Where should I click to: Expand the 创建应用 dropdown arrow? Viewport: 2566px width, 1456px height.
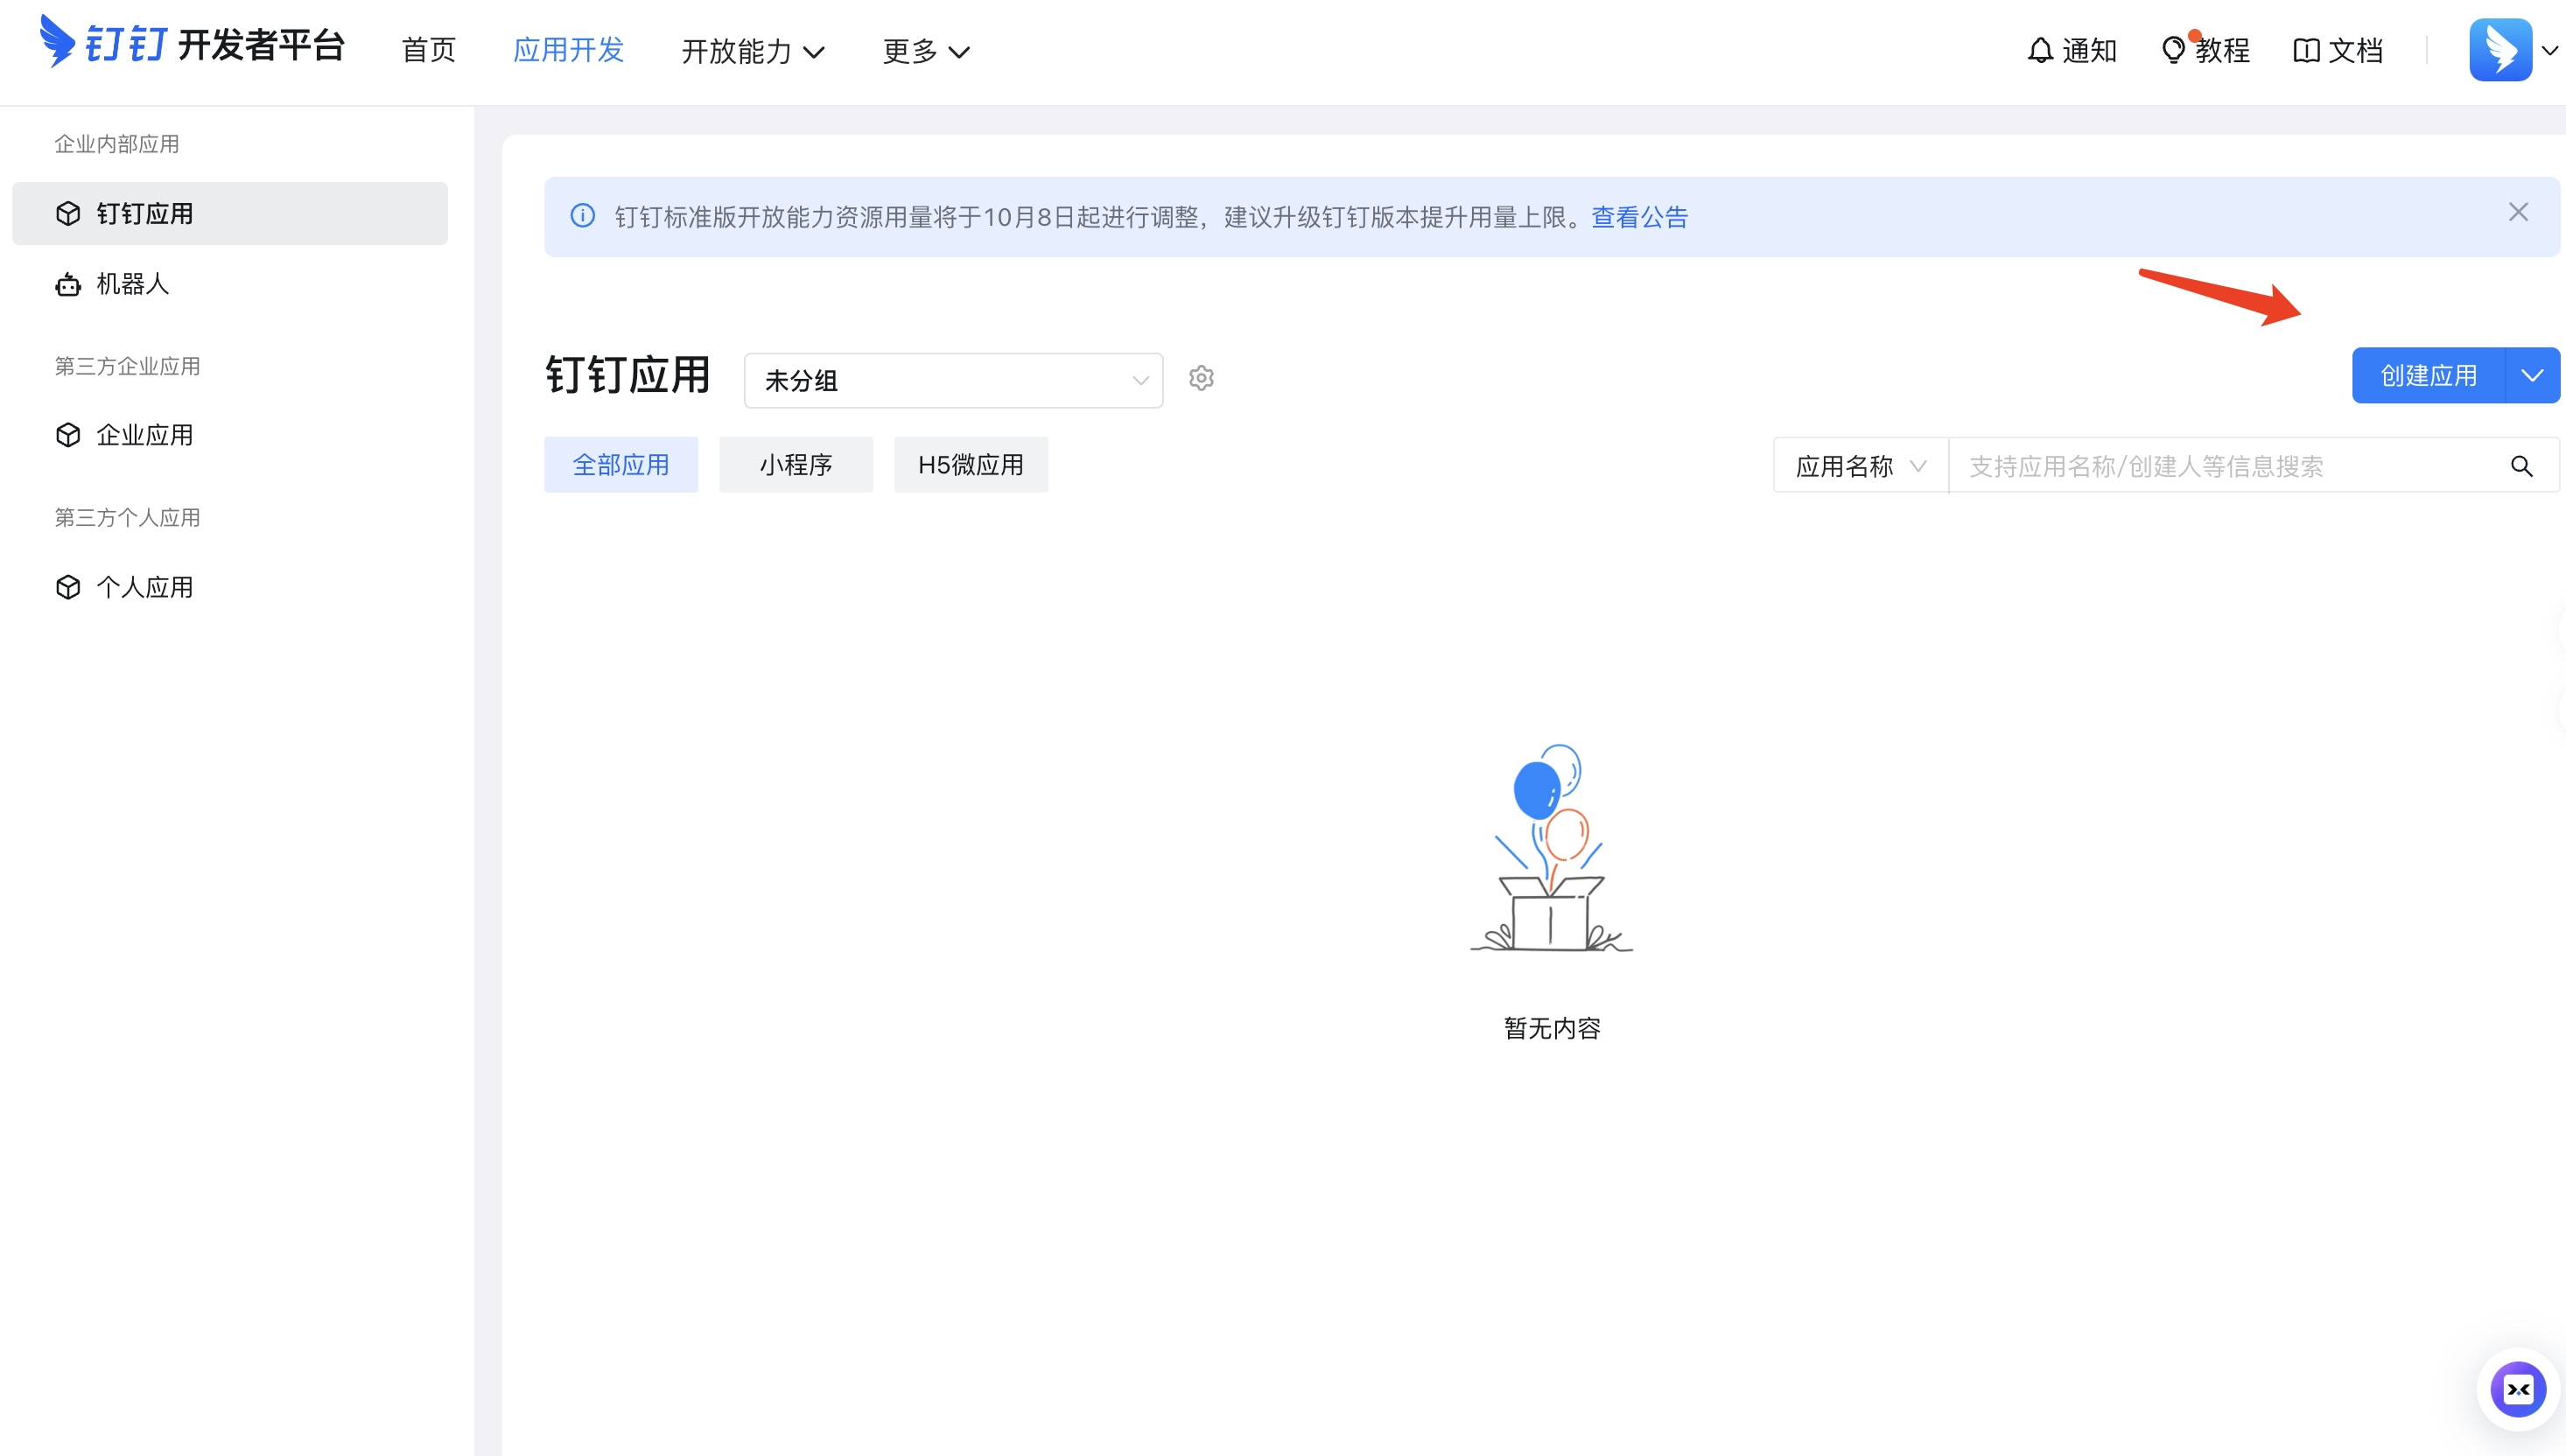(2532, 375)
